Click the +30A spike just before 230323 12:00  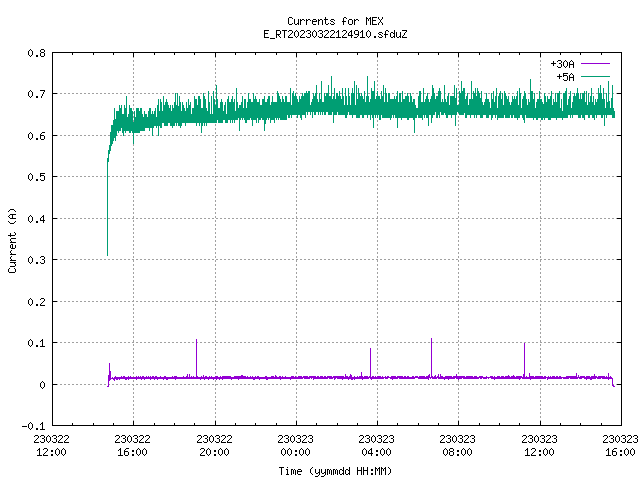(x=524, y=360)
